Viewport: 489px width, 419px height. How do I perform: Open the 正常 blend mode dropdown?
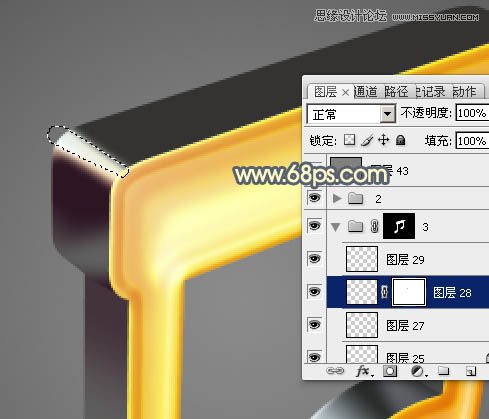point(388,114)
